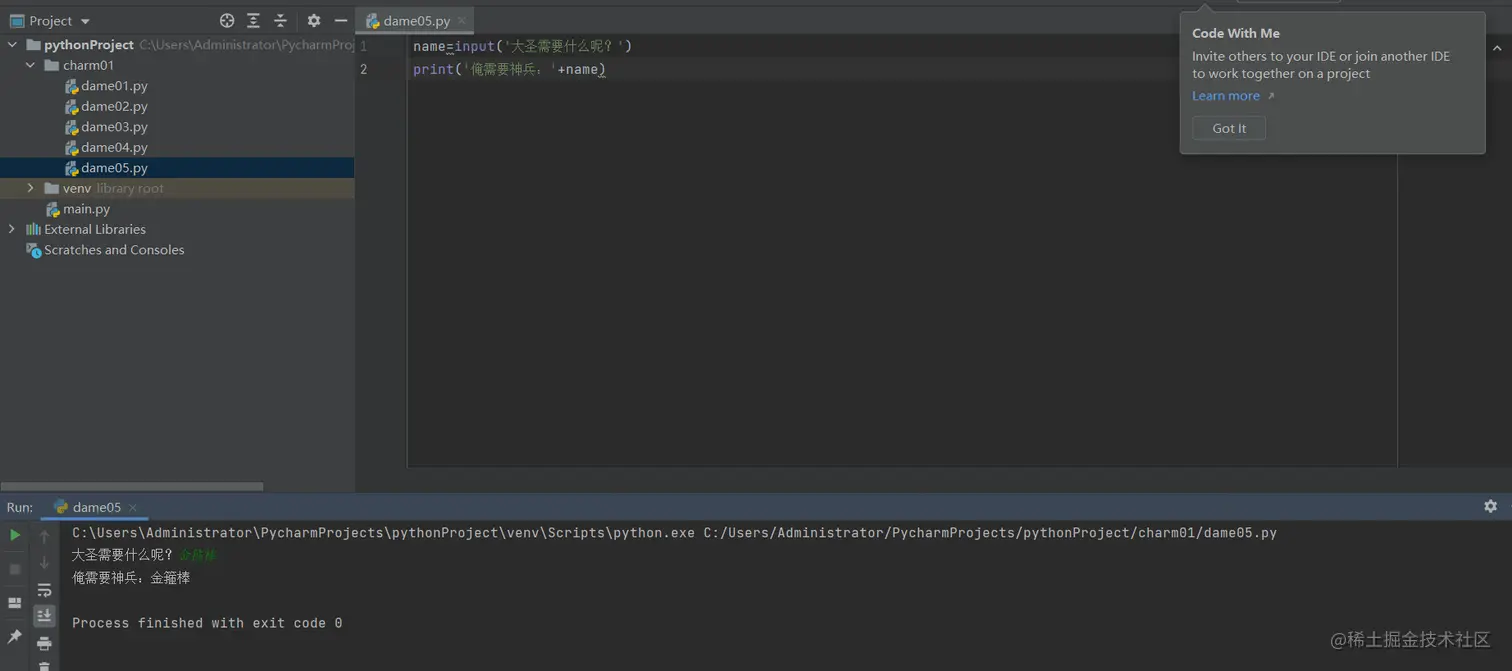Viewport: 1512px width, 671px height.
Task: Close the dame05.py editor tab
Action: click(462, 21)
